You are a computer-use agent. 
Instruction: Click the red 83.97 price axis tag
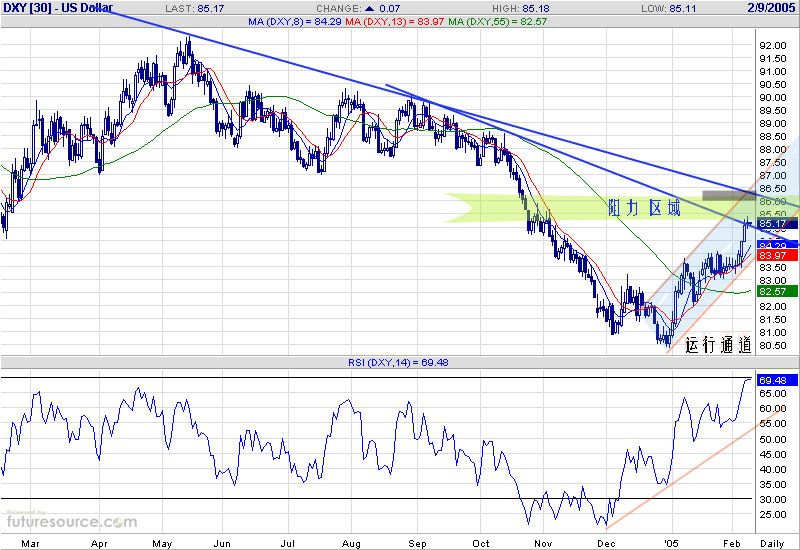point(772,256)
